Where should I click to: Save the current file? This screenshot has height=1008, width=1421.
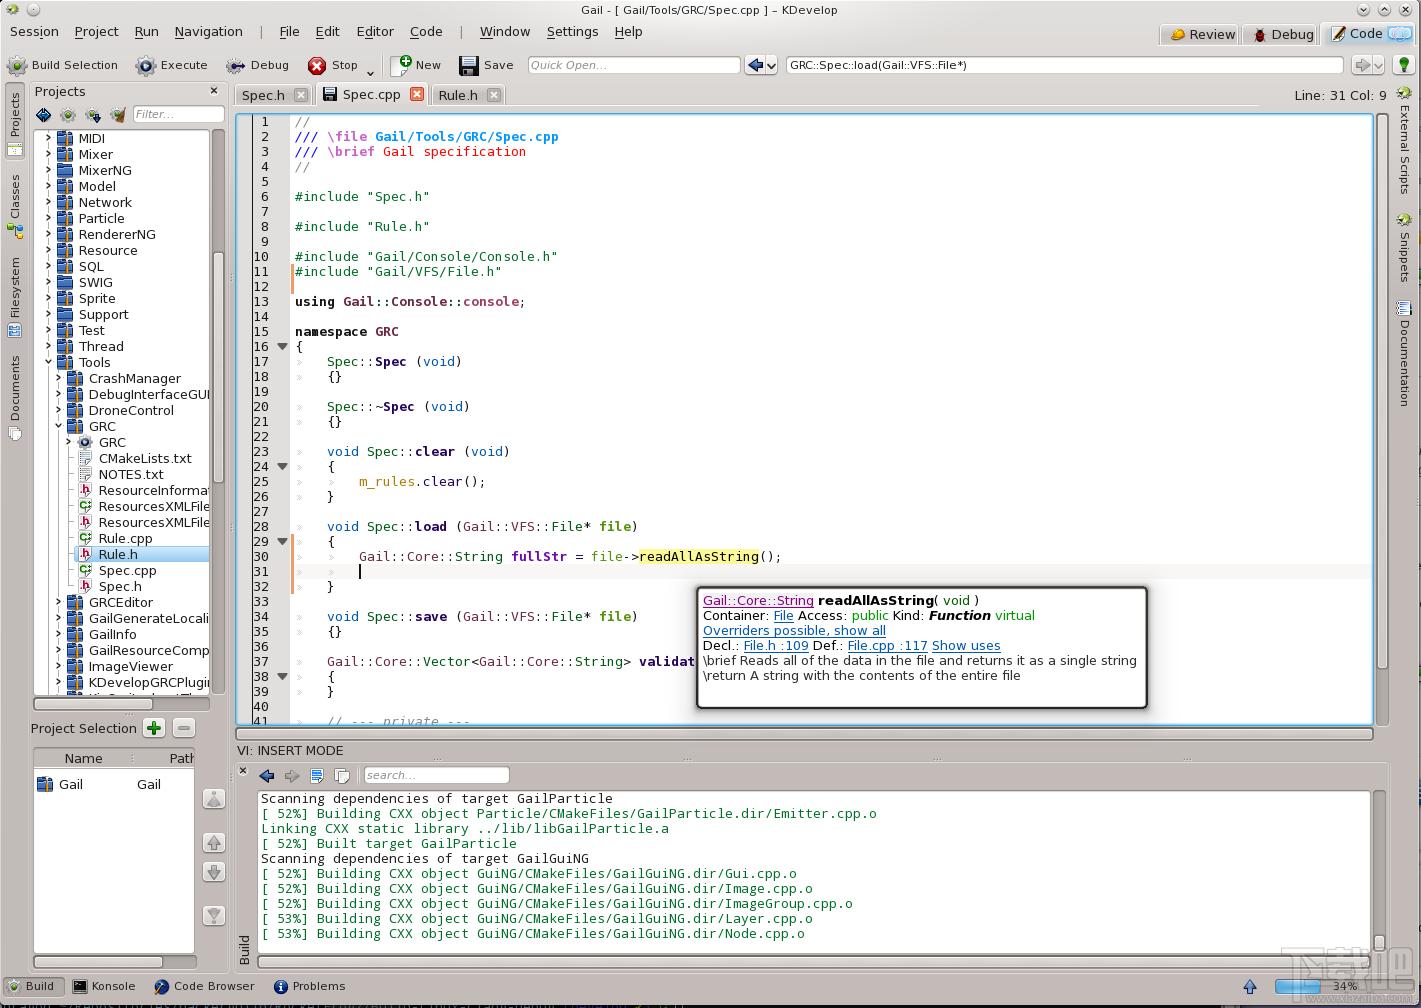(x=486, y=65)
